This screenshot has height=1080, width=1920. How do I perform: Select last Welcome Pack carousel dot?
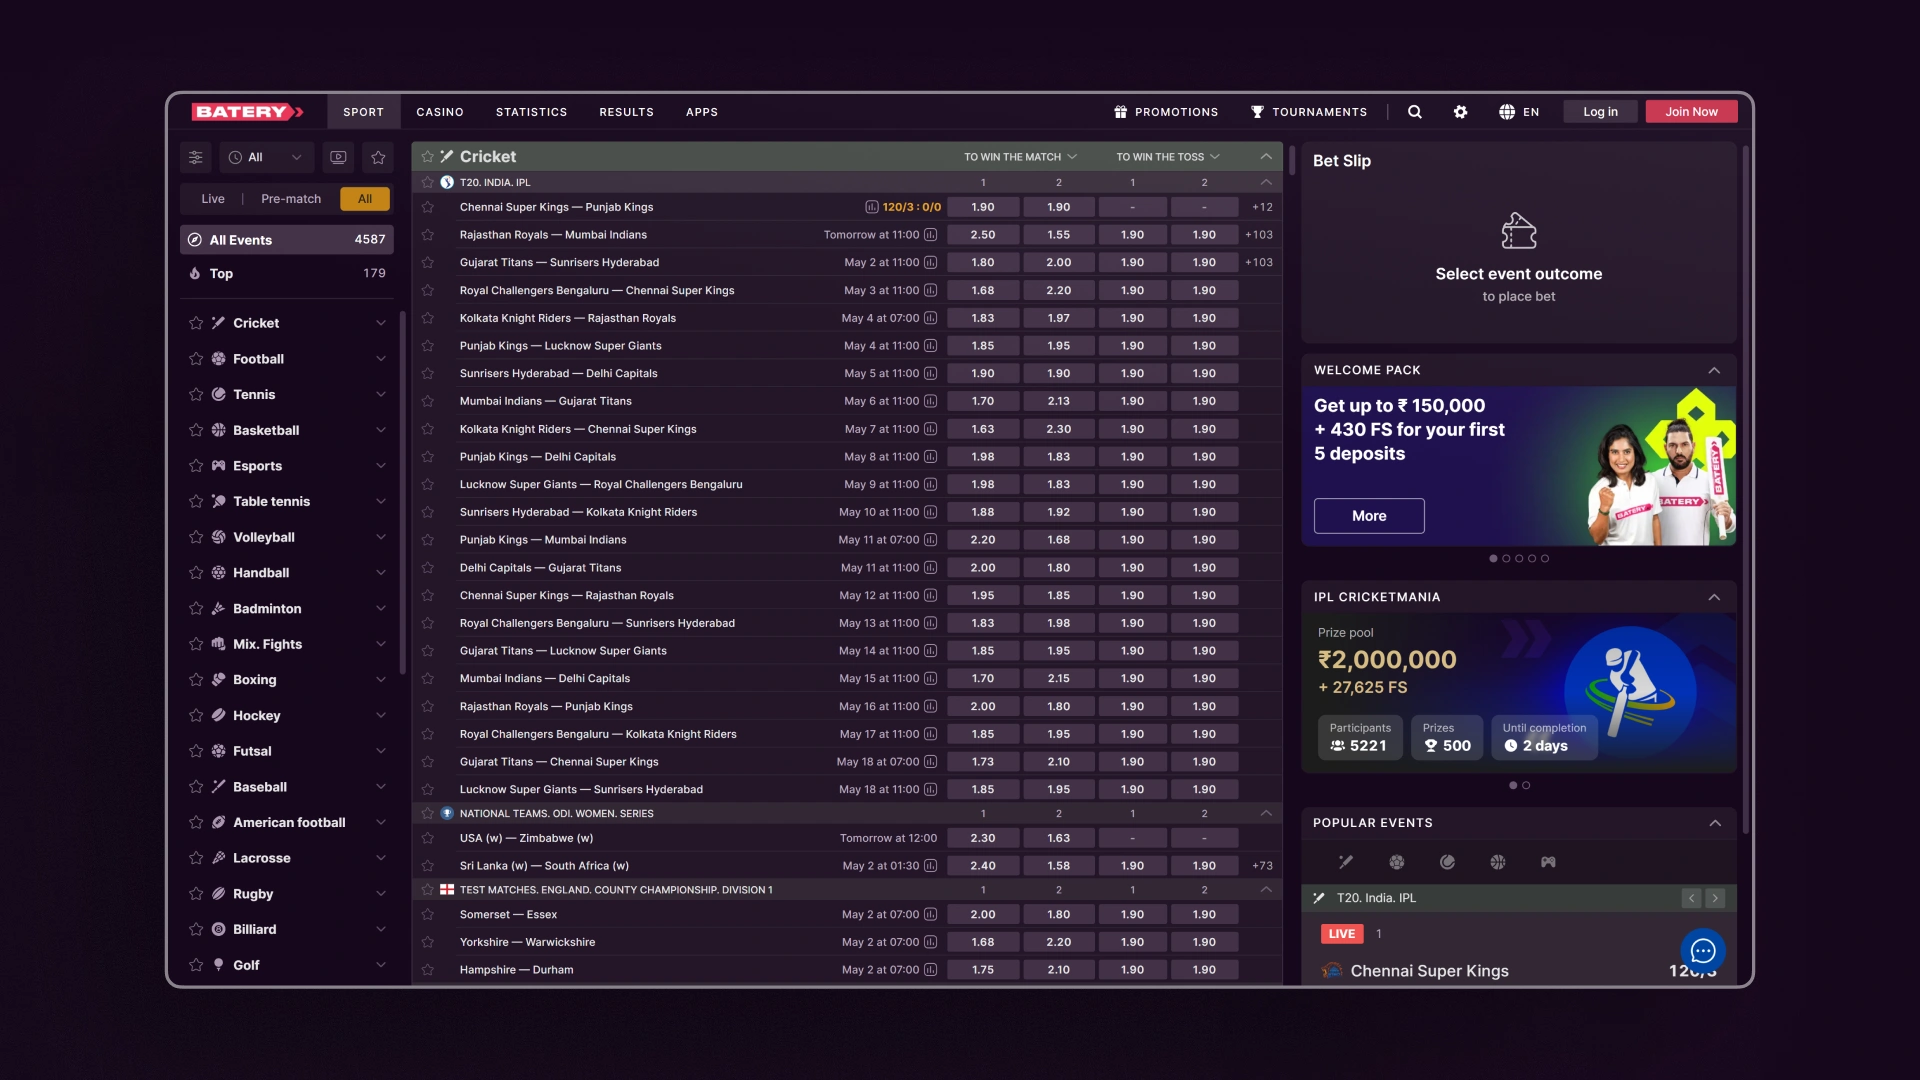click(x=1545, y=559)
